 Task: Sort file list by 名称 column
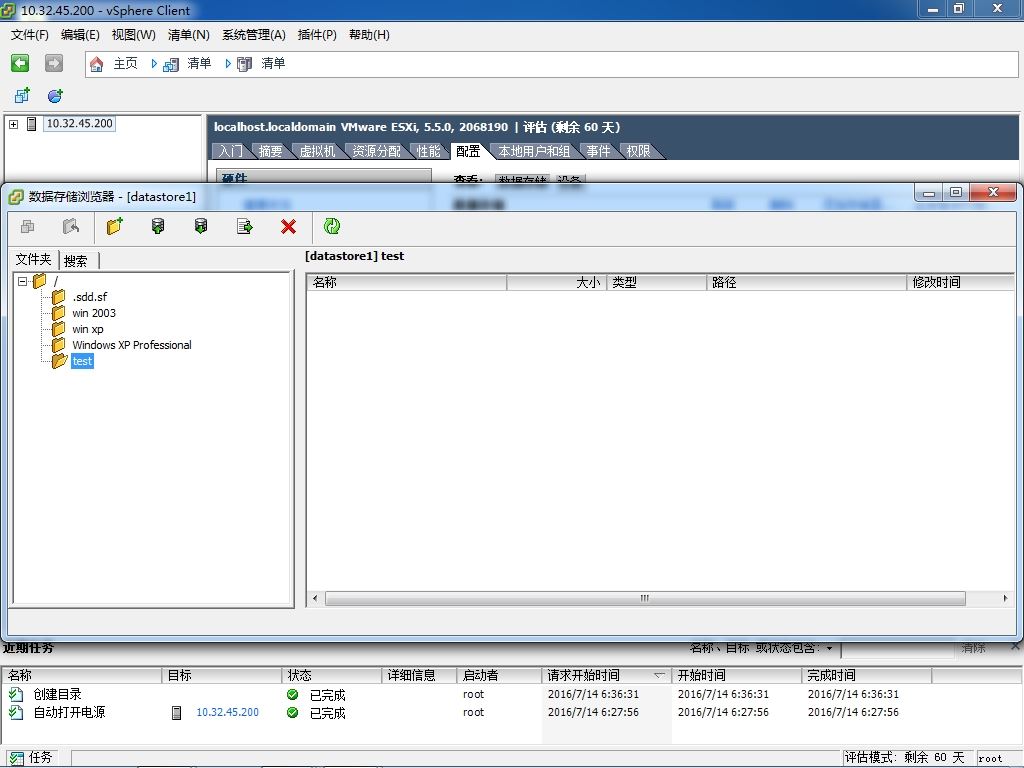pos(406,283)
